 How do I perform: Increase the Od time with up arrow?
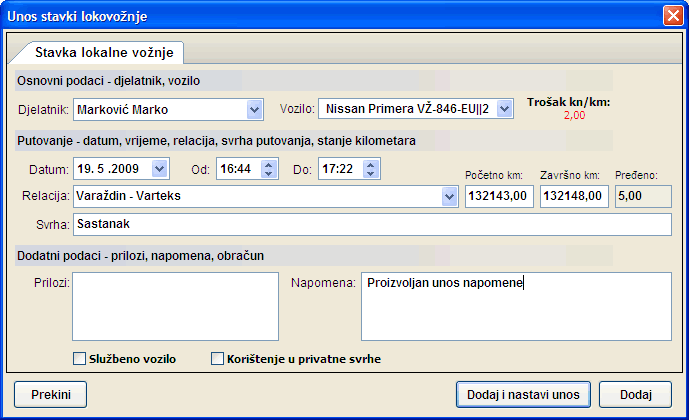click(x=267, y=164)
